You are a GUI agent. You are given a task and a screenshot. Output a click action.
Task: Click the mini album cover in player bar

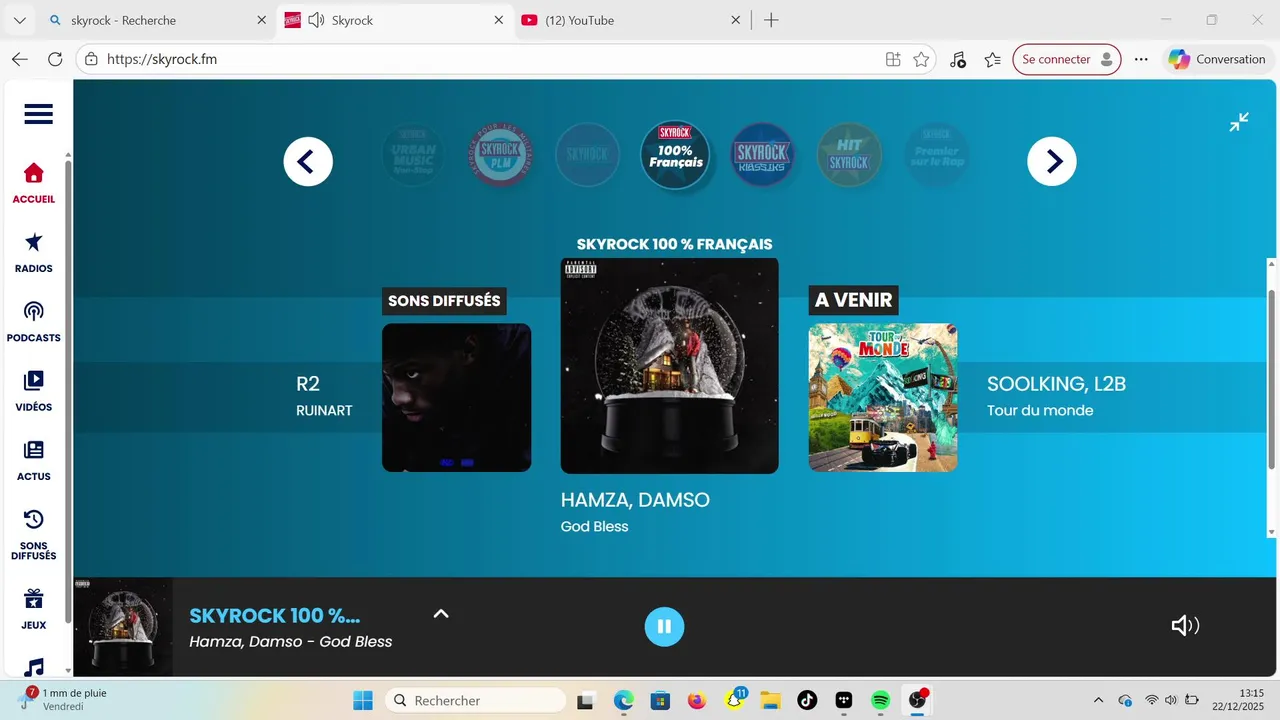click(123, 627)
